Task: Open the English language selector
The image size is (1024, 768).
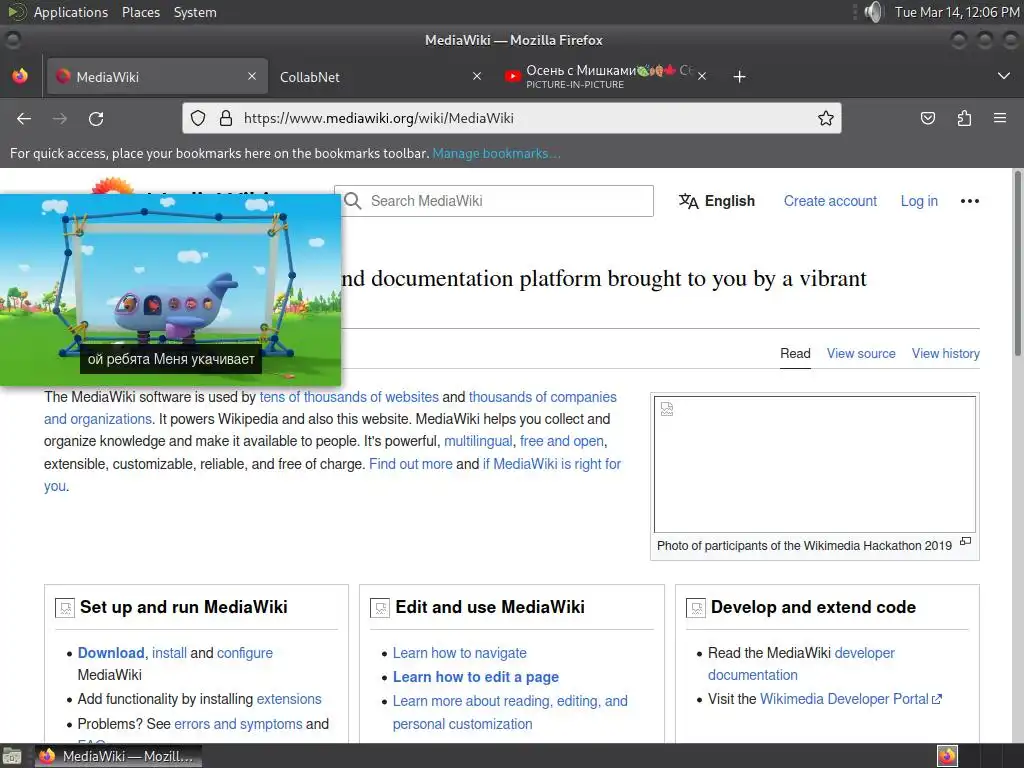Action: [x=716, y=201]
